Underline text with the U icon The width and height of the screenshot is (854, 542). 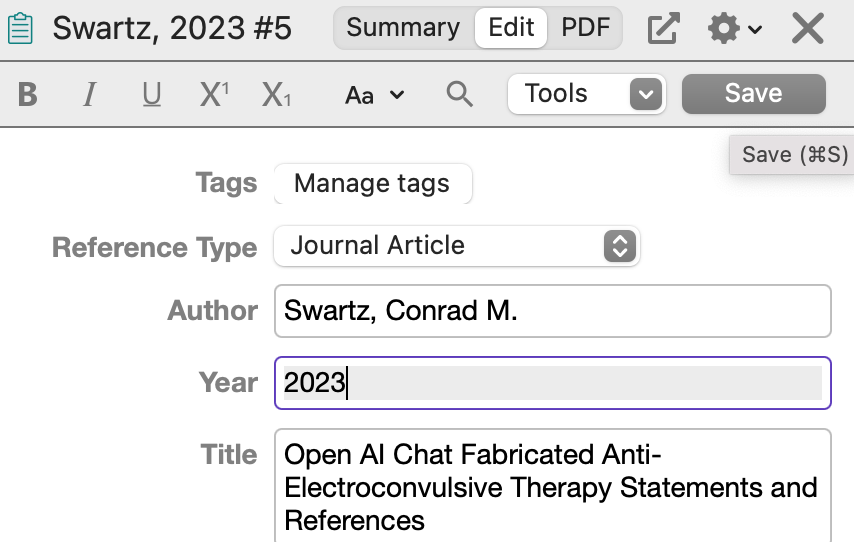pos(151,94)
